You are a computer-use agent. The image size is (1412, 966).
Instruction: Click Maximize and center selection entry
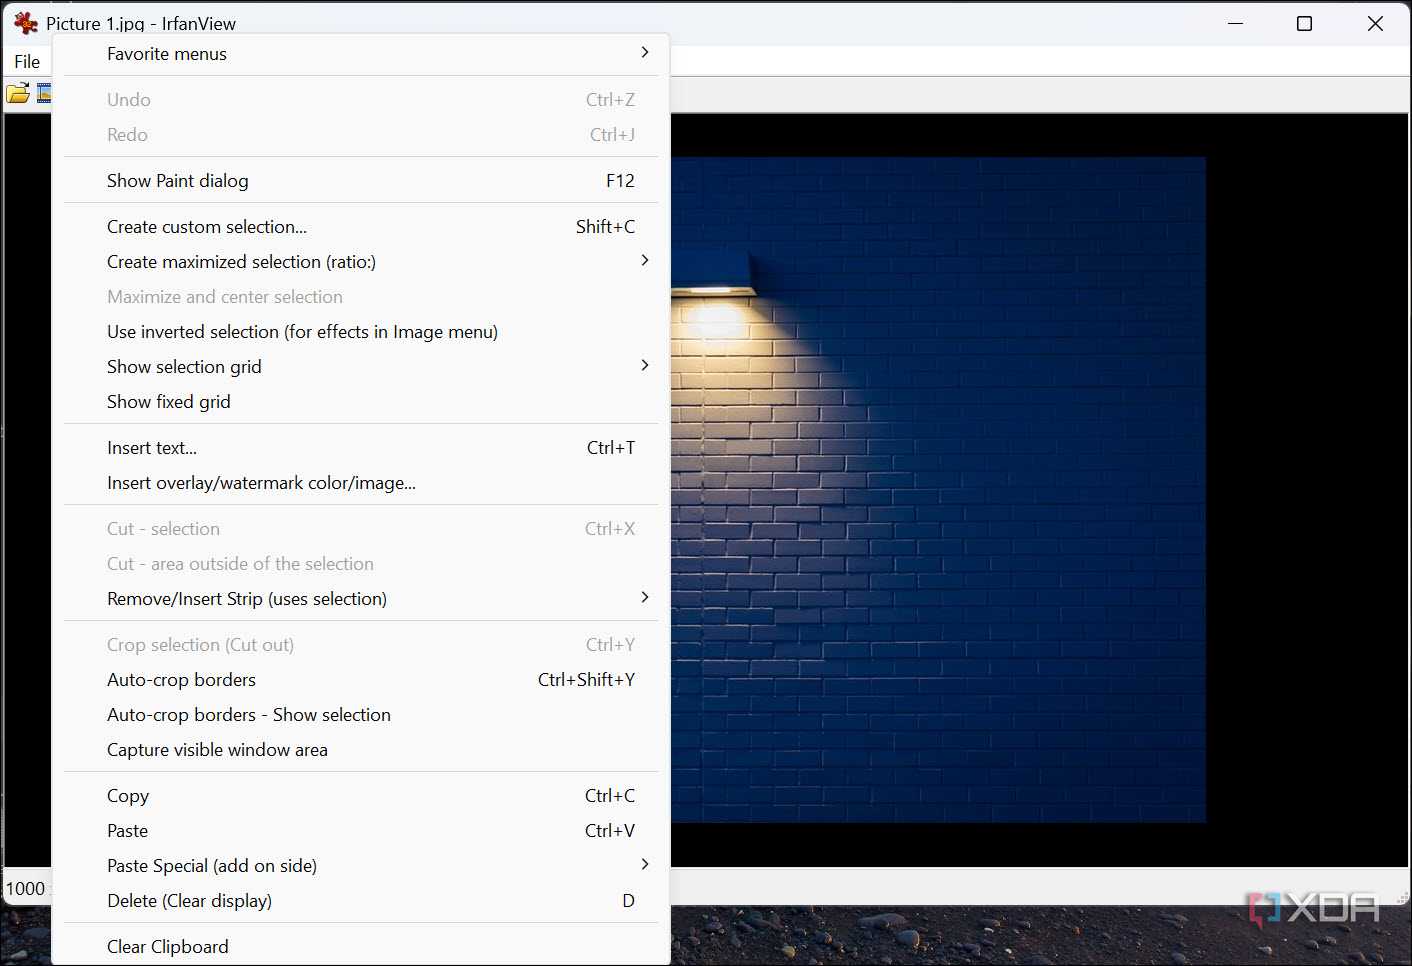coord(361,297)
